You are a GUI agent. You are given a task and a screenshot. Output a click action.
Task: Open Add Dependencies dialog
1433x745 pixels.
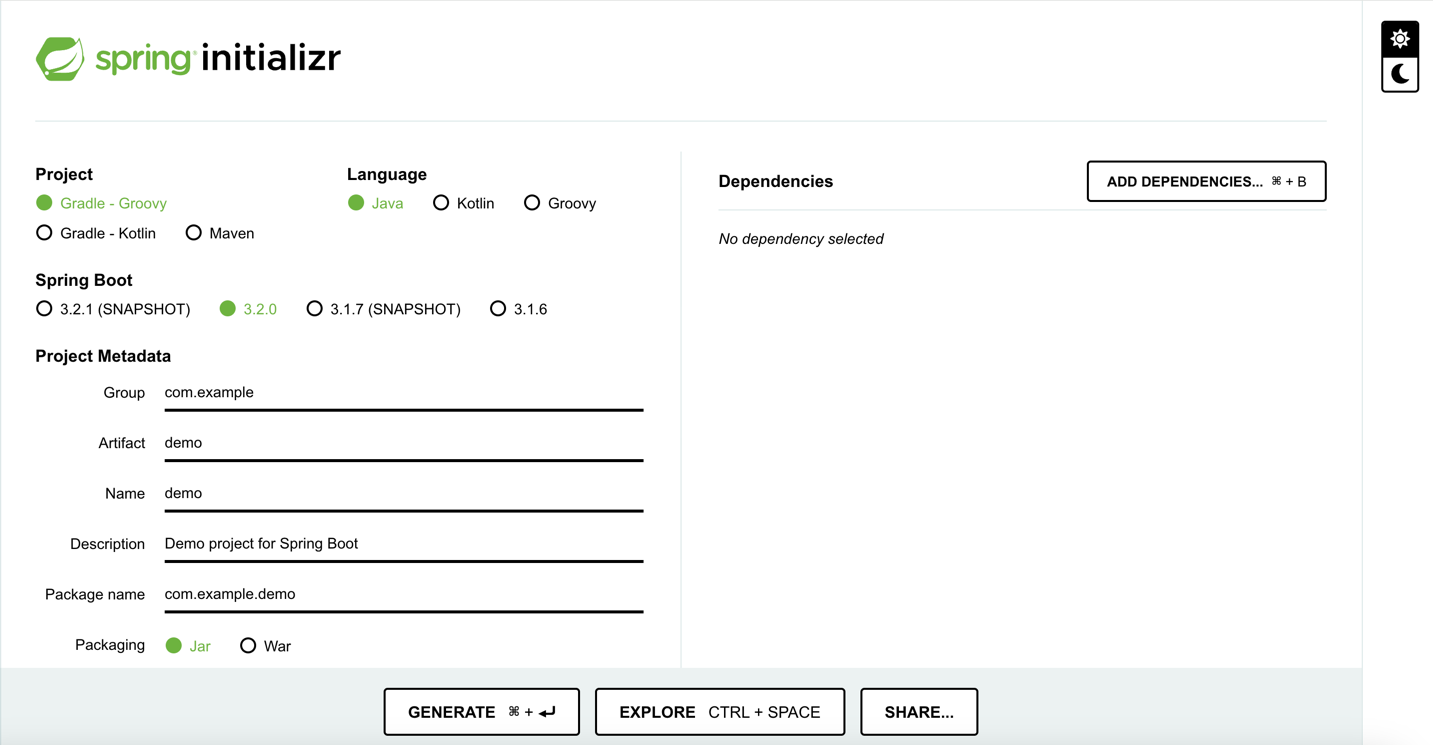pos(1206,181)
